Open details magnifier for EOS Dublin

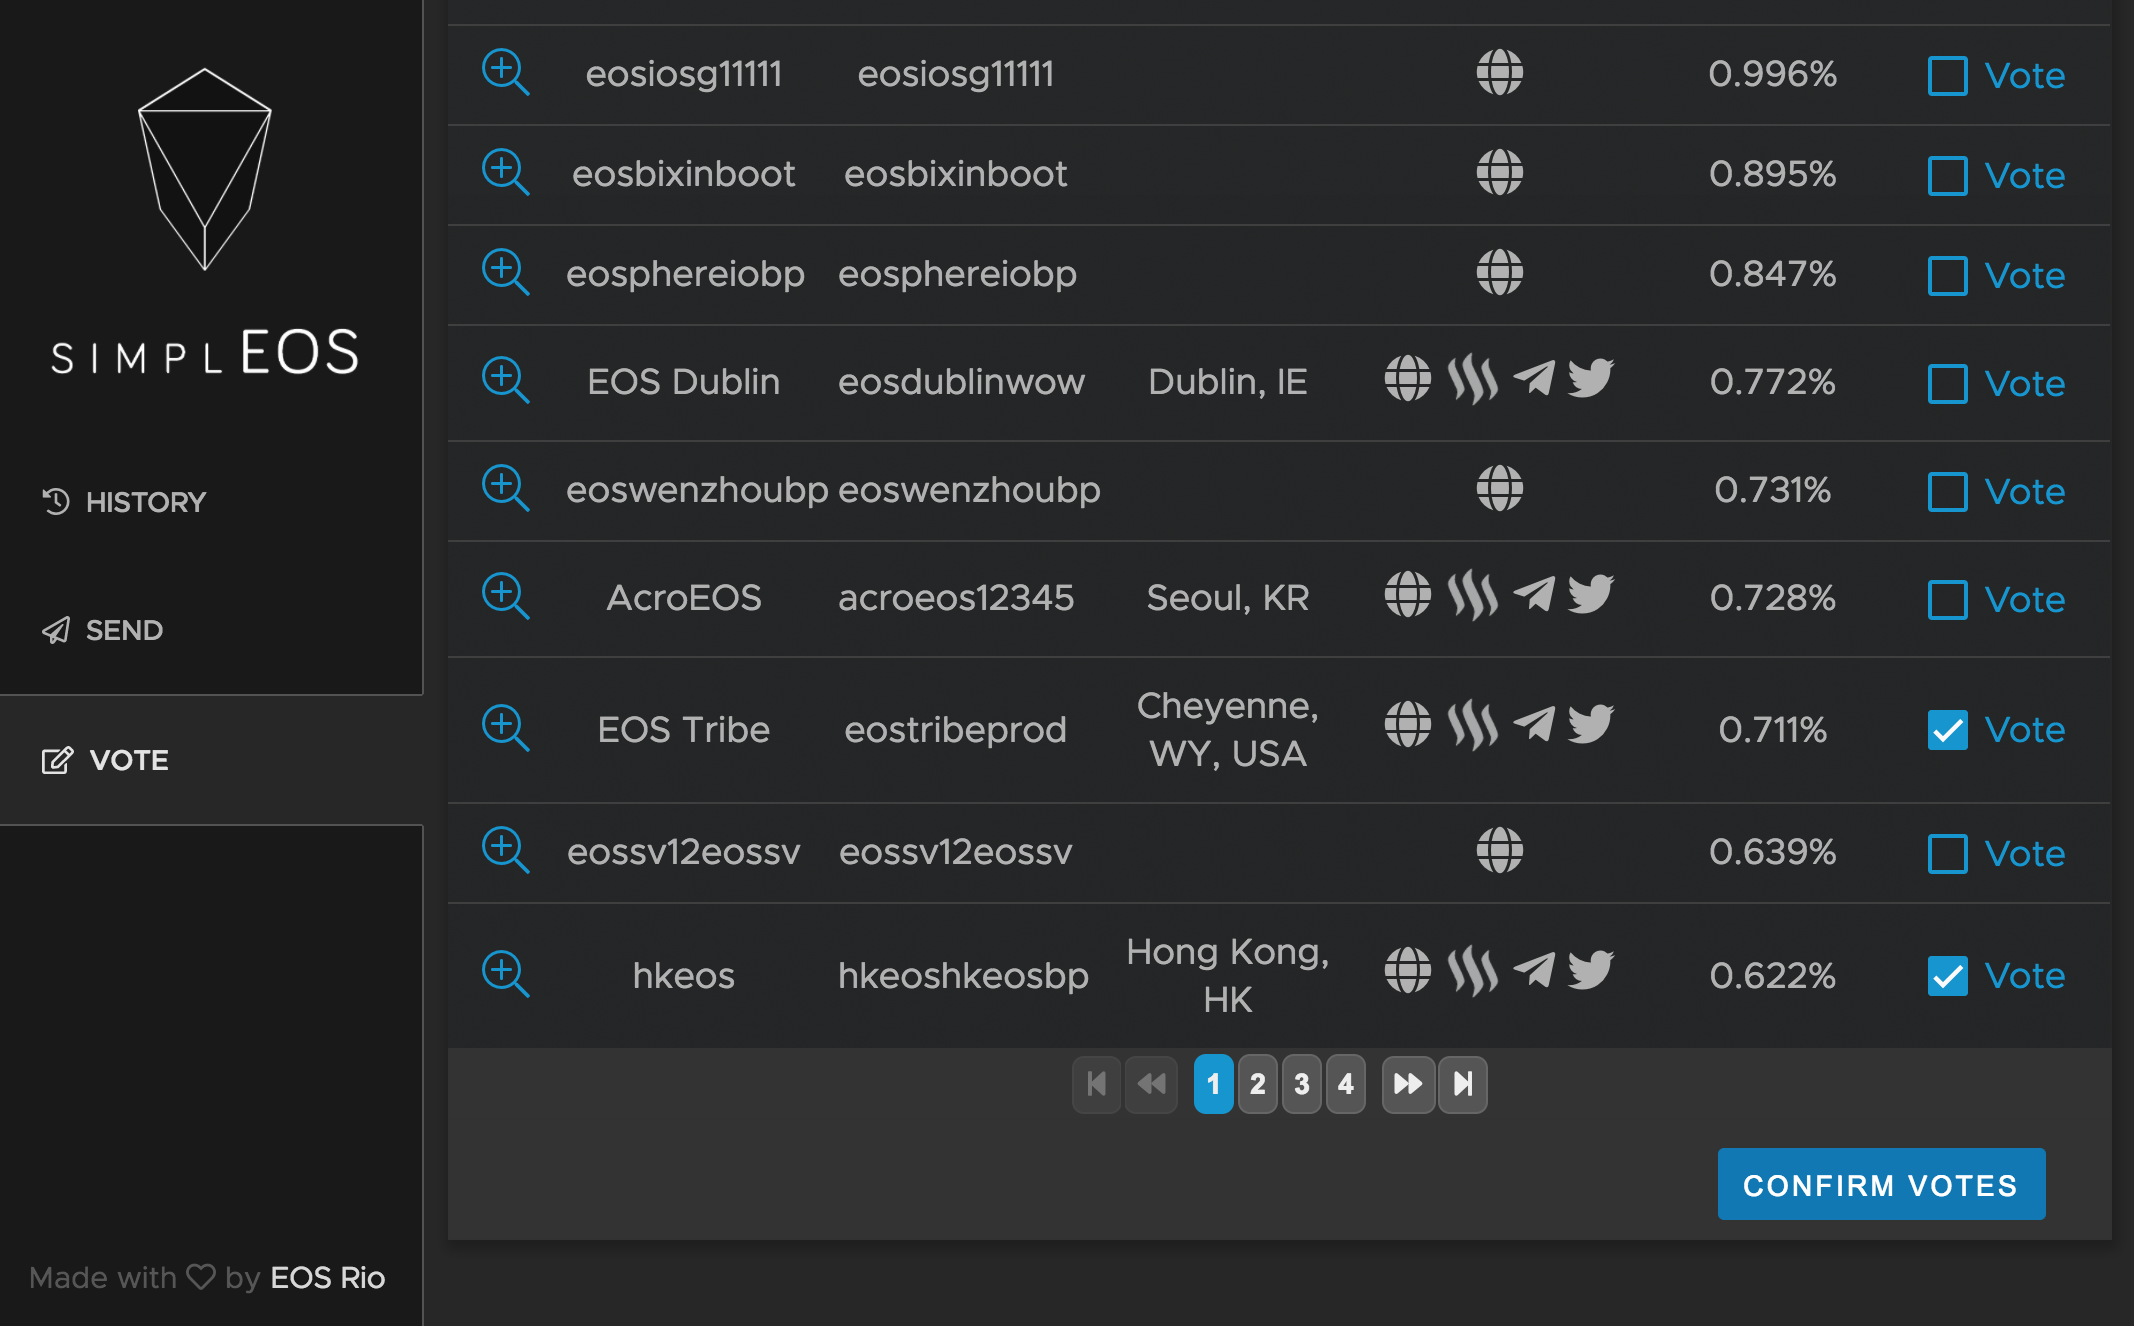(x=505, y=381)
